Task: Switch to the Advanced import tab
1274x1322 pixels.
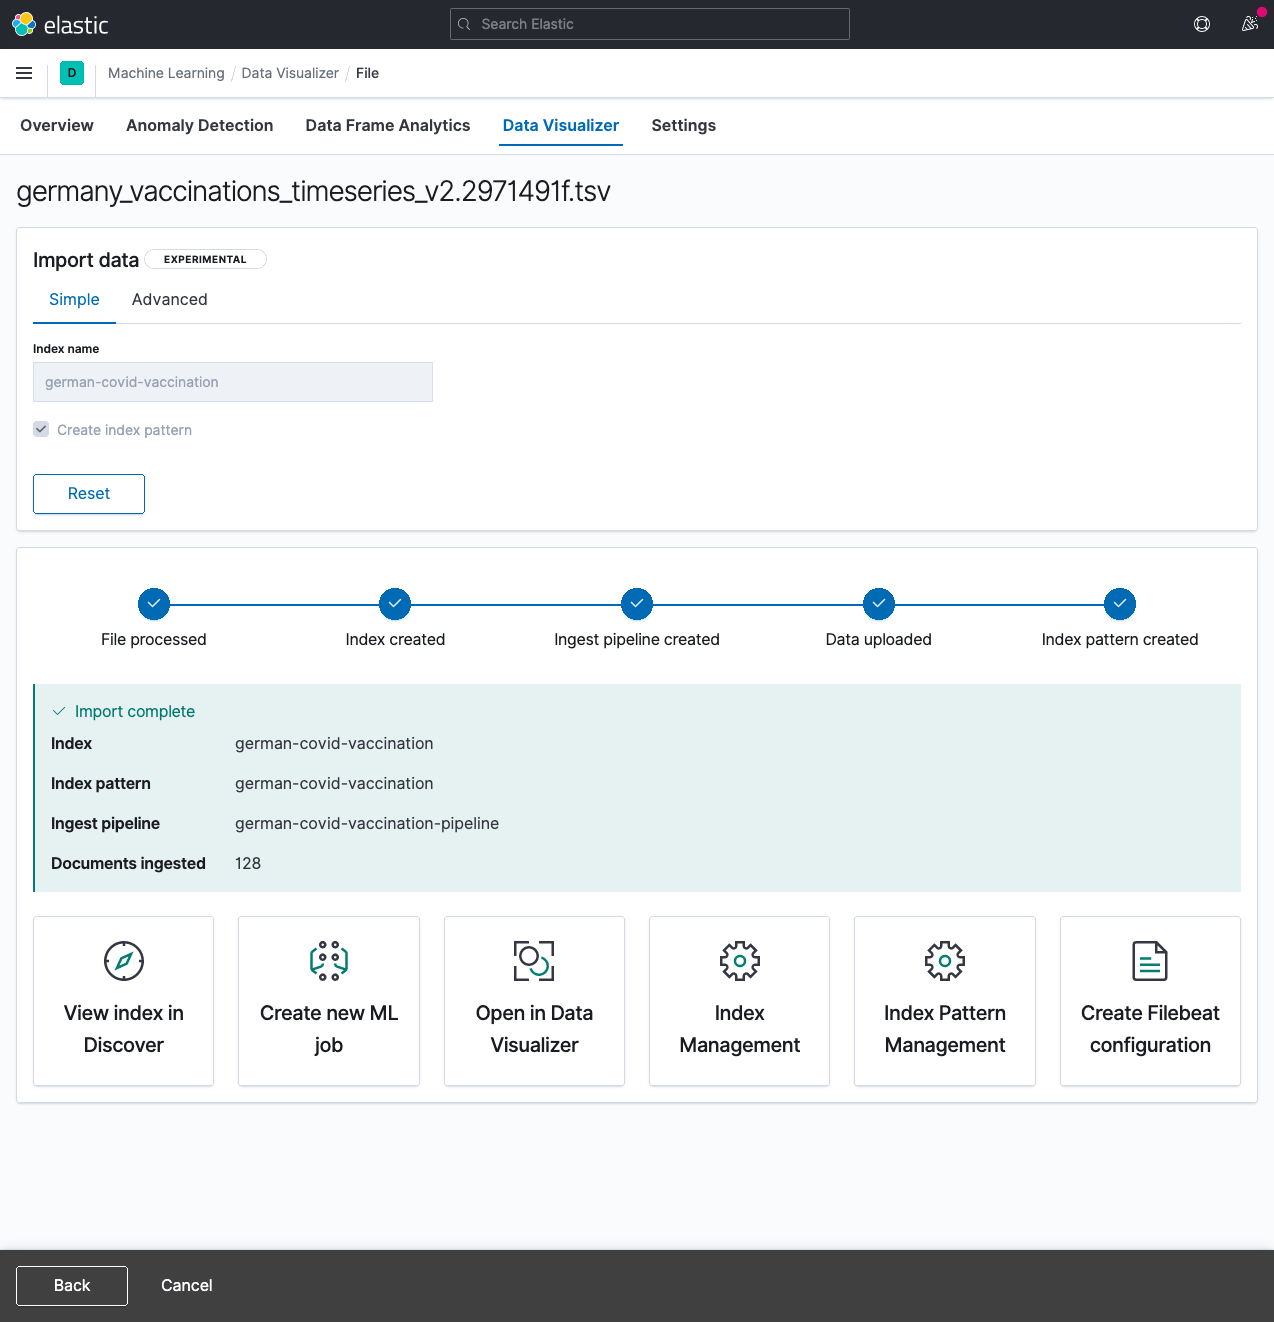Action: [170, 299]
